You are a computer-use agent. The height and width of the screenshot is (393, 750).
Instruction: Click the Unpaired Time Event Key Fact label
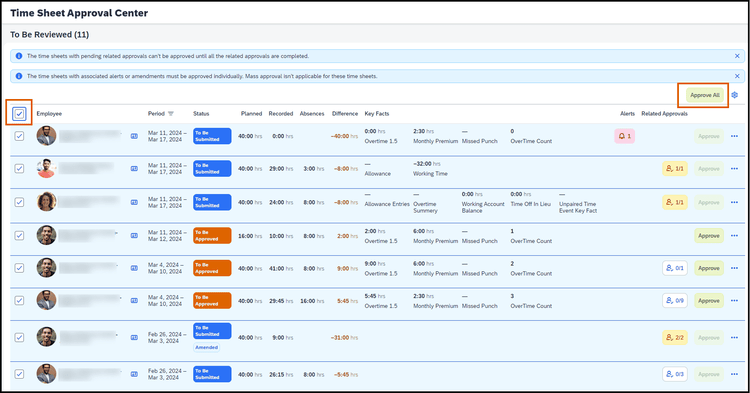coord(578,207)
